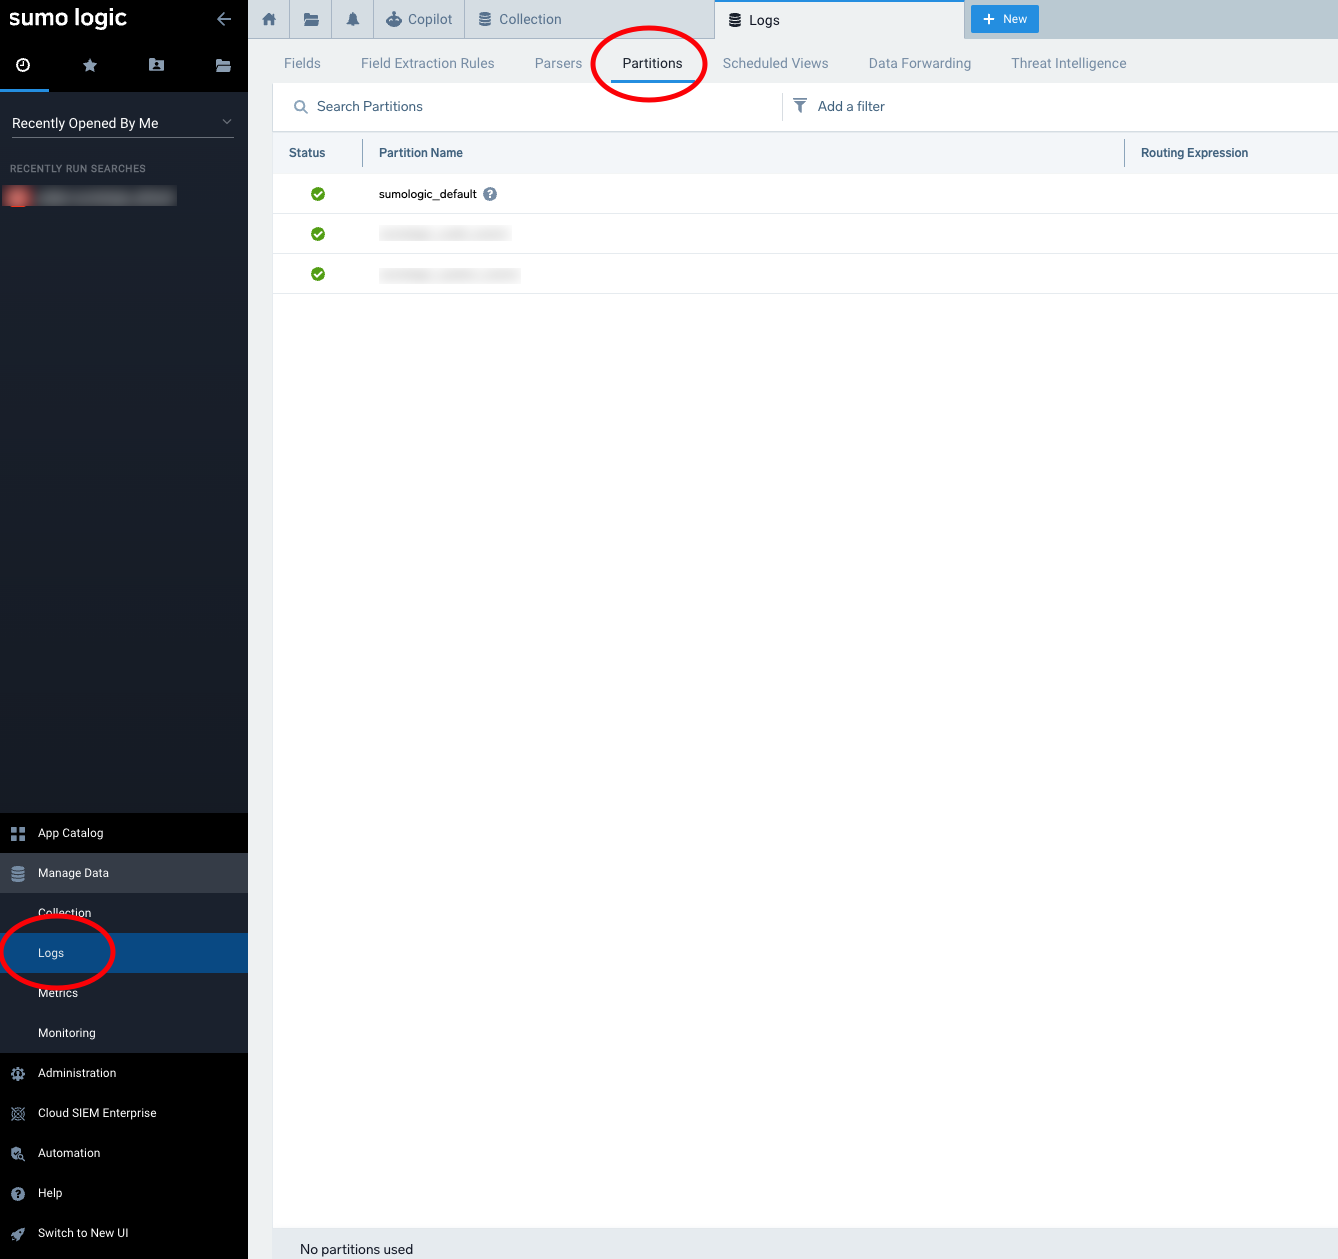Click the Routing Expression column header
1338x1259 pixels.
click(x=1194, y=153)
